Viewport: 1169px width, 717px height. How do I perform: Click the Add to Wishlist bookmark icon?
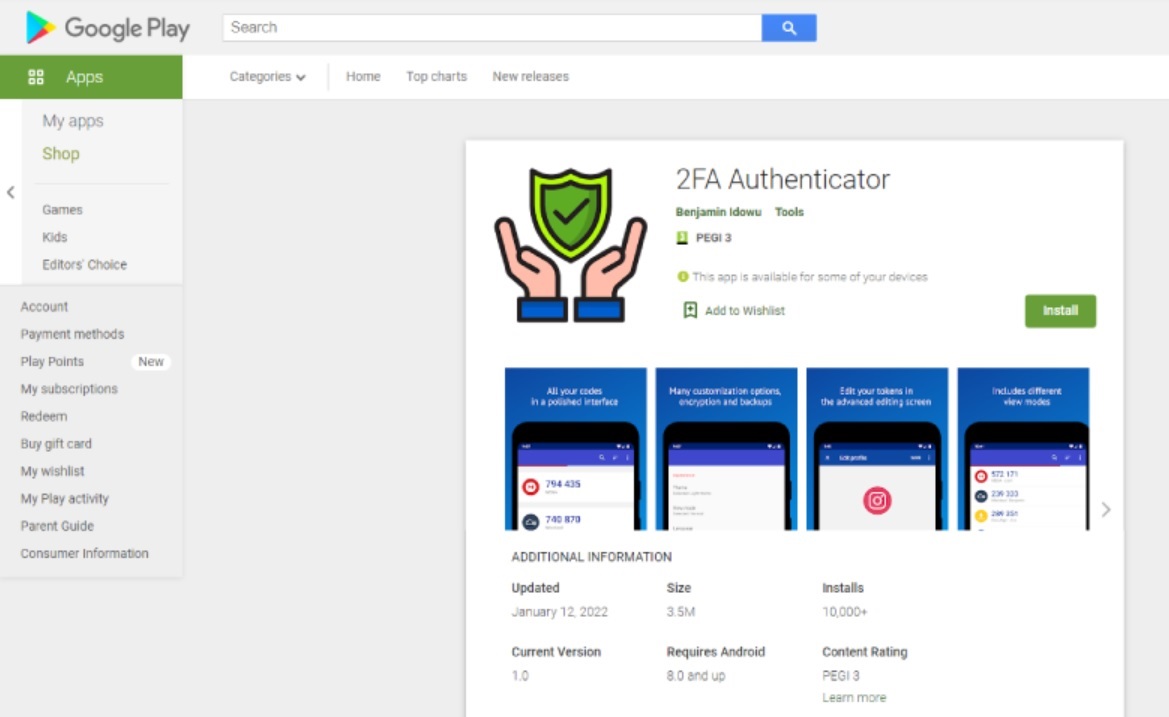[x=690, y=310]
